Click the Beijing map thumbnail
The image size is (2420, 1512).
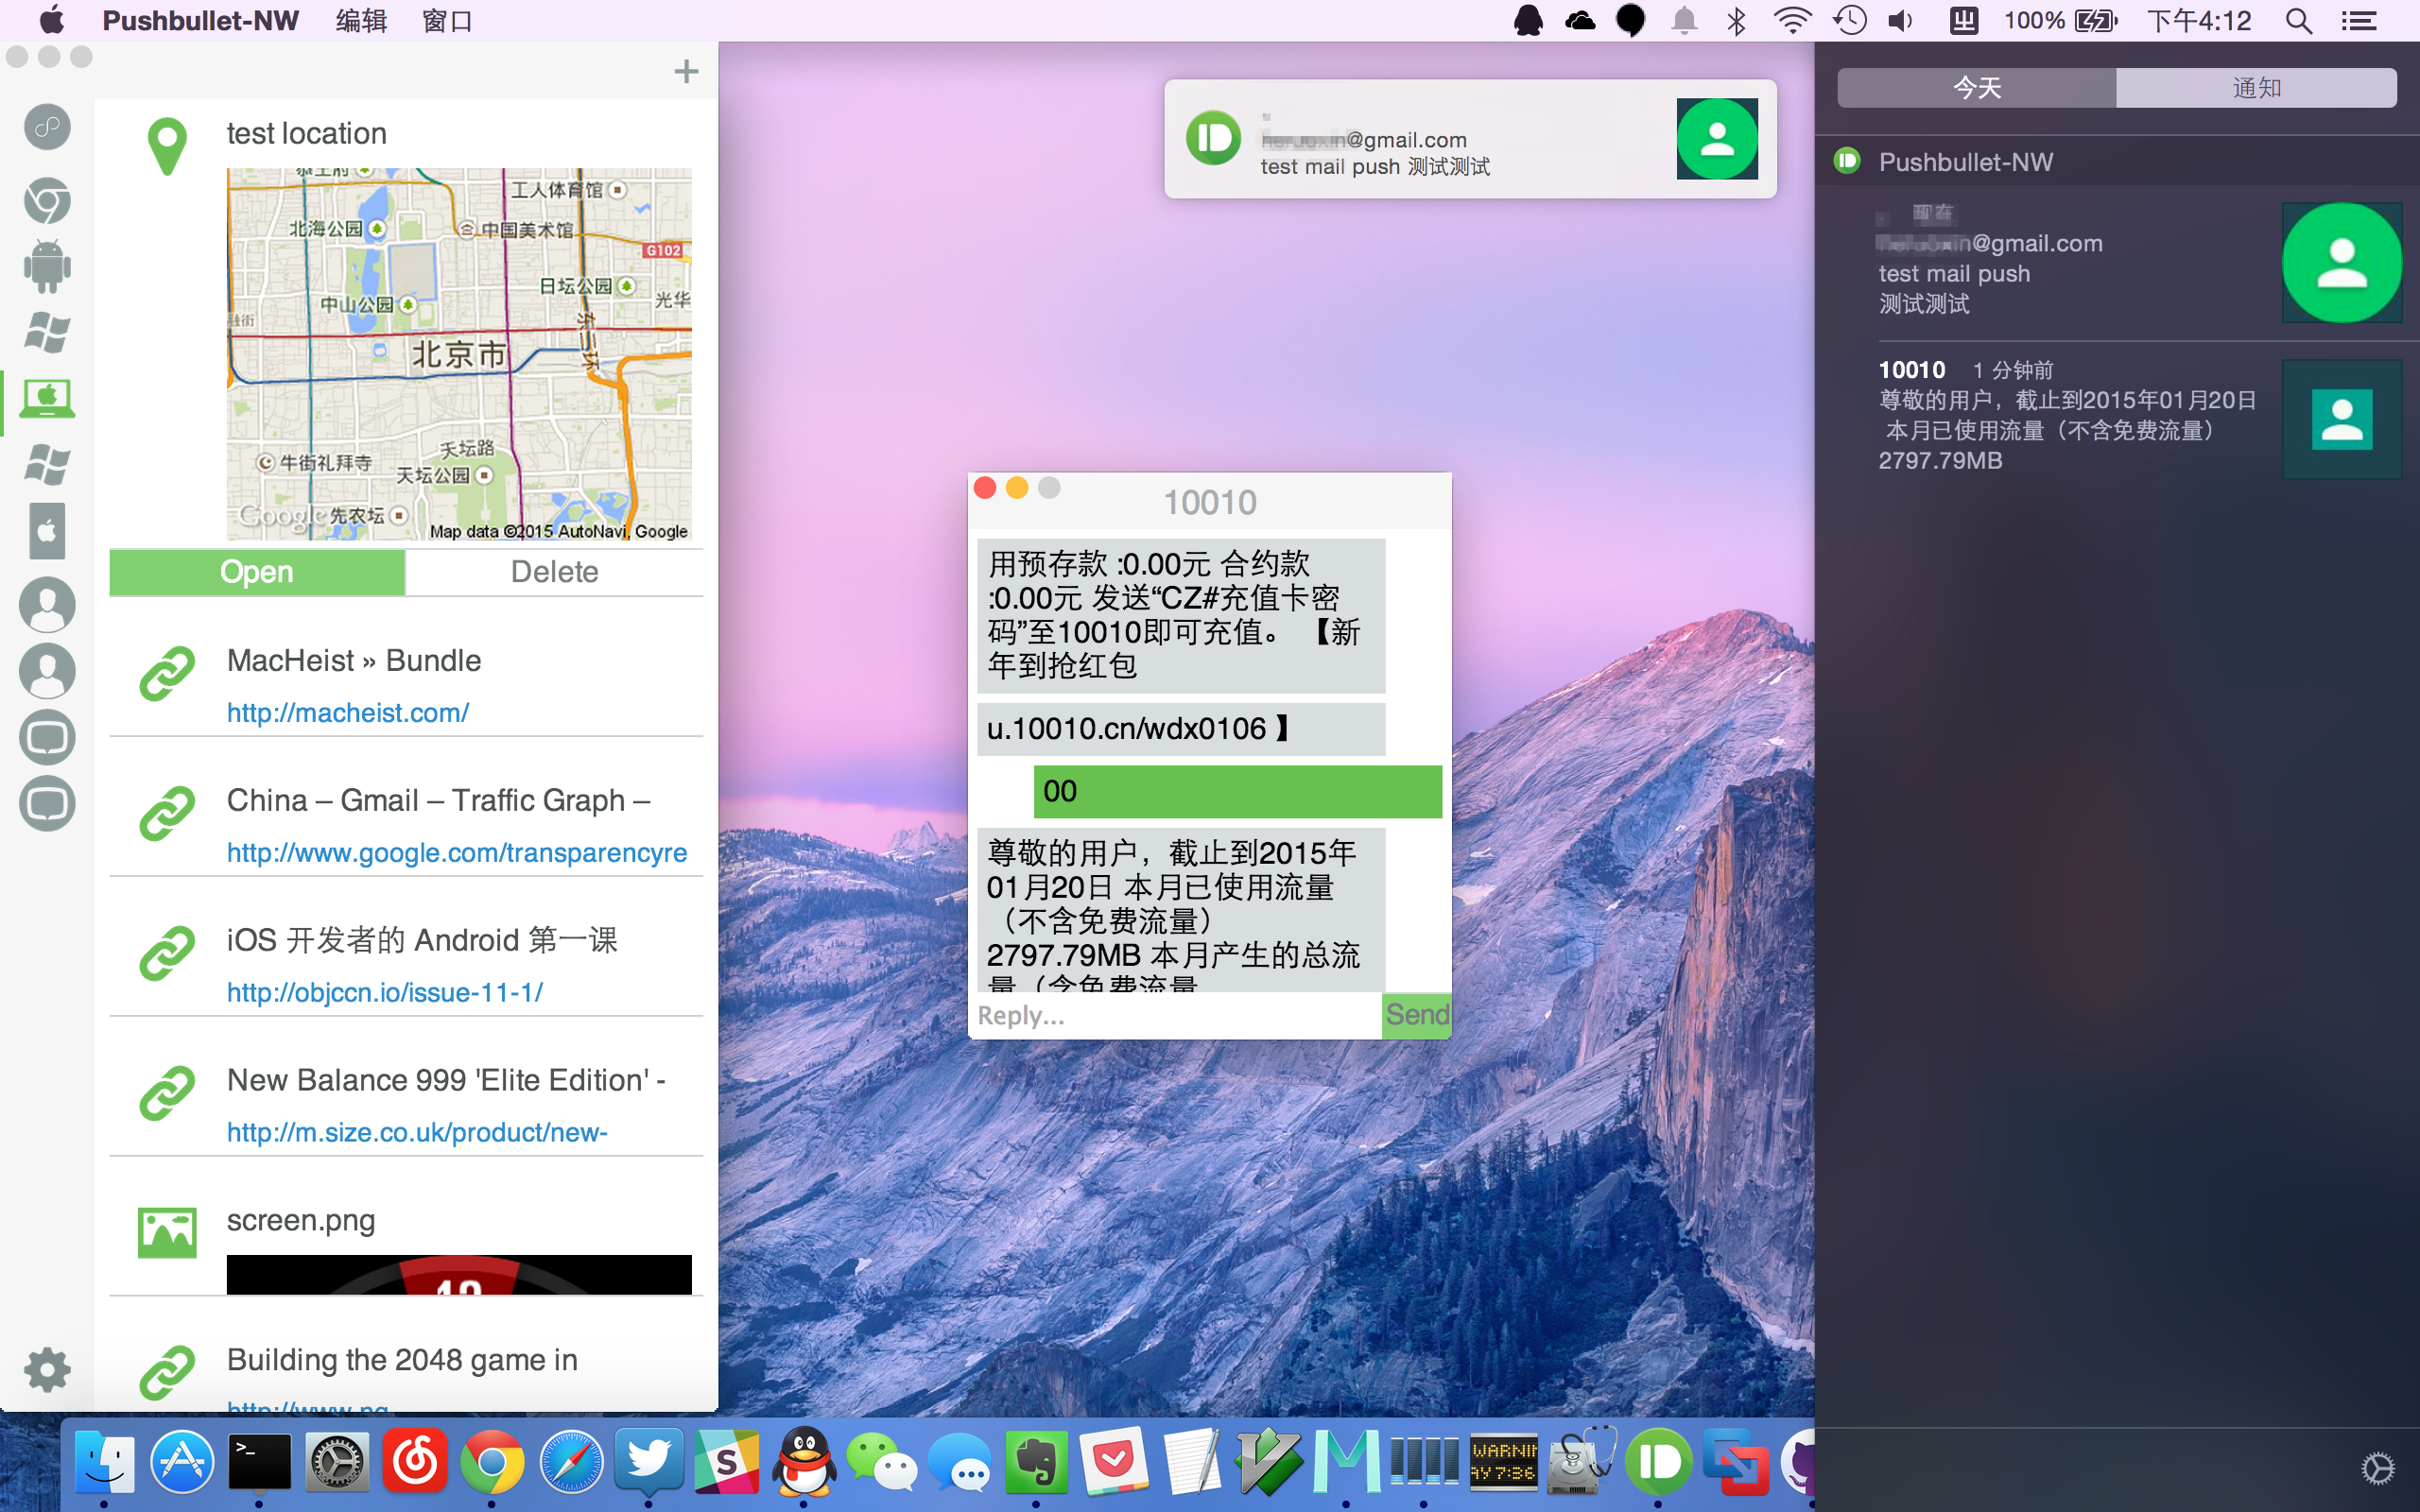tap(459, 354)
